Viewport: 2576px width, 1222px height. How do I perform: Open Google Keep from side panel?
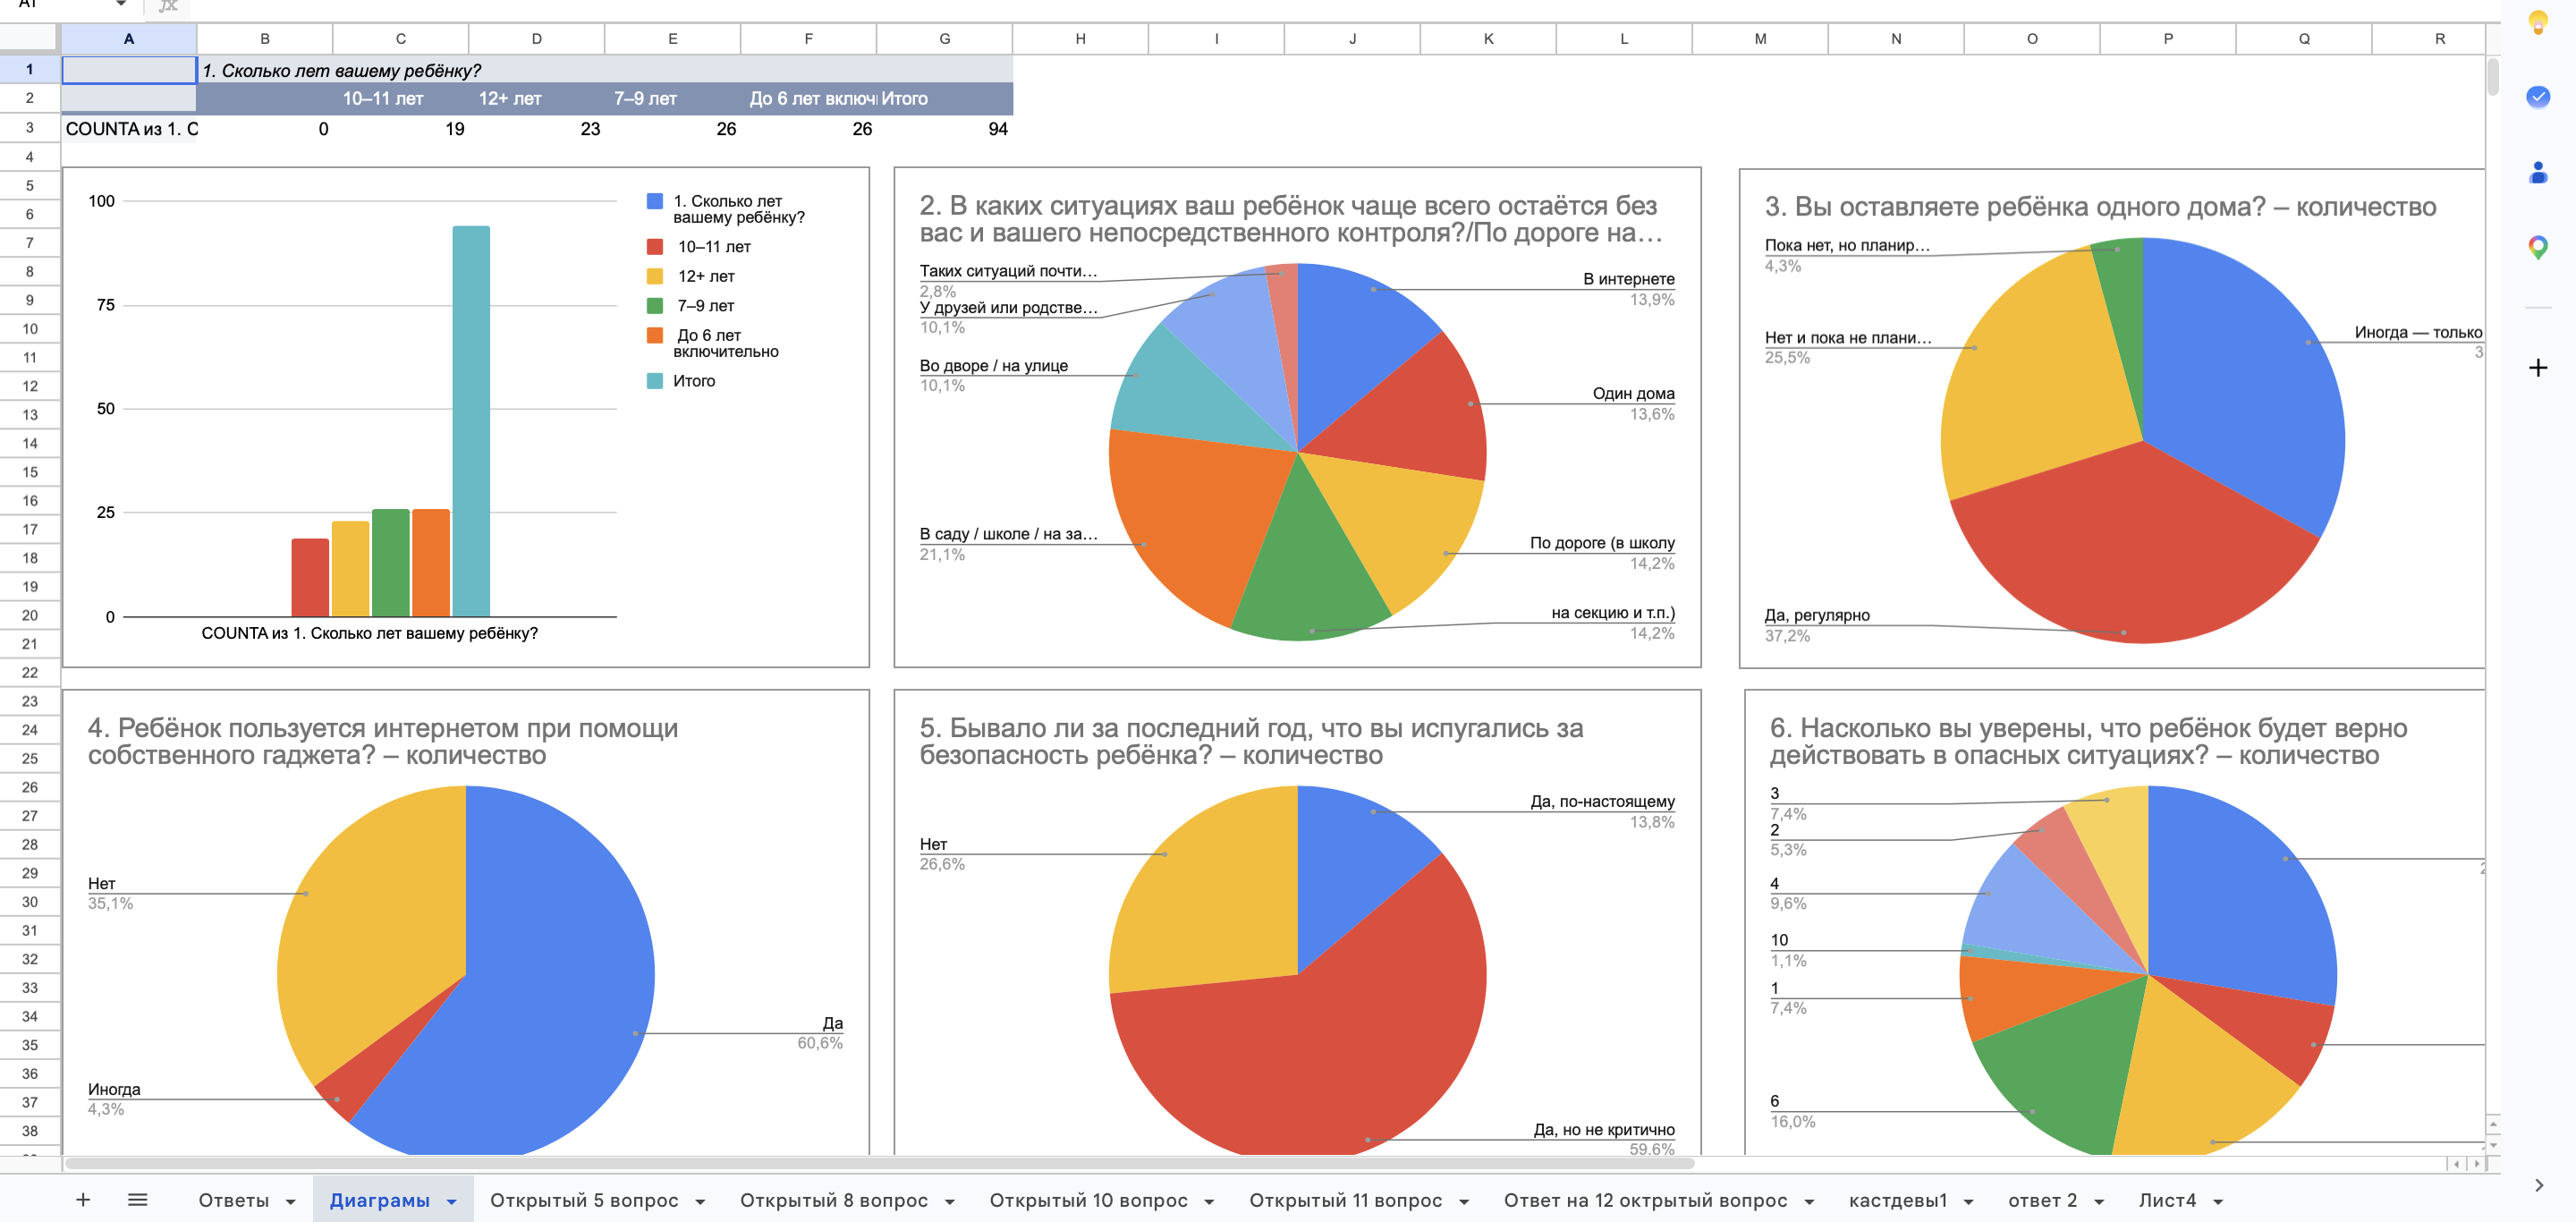[2537, 22]
